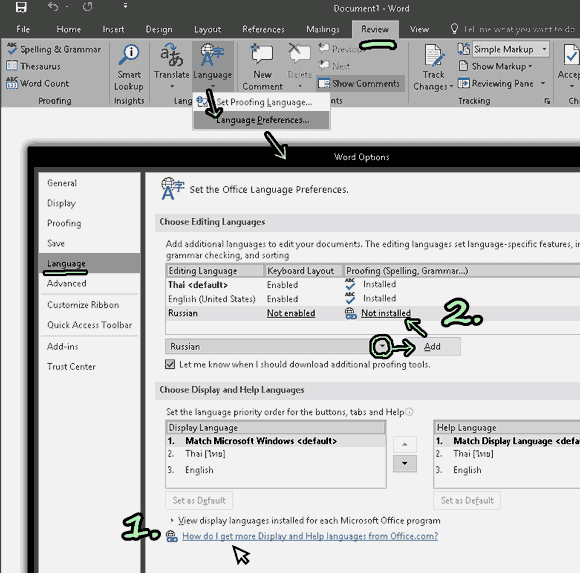Choose Set Proofing Language menu item
Viewport: 580px width, 573px height.
261,102
